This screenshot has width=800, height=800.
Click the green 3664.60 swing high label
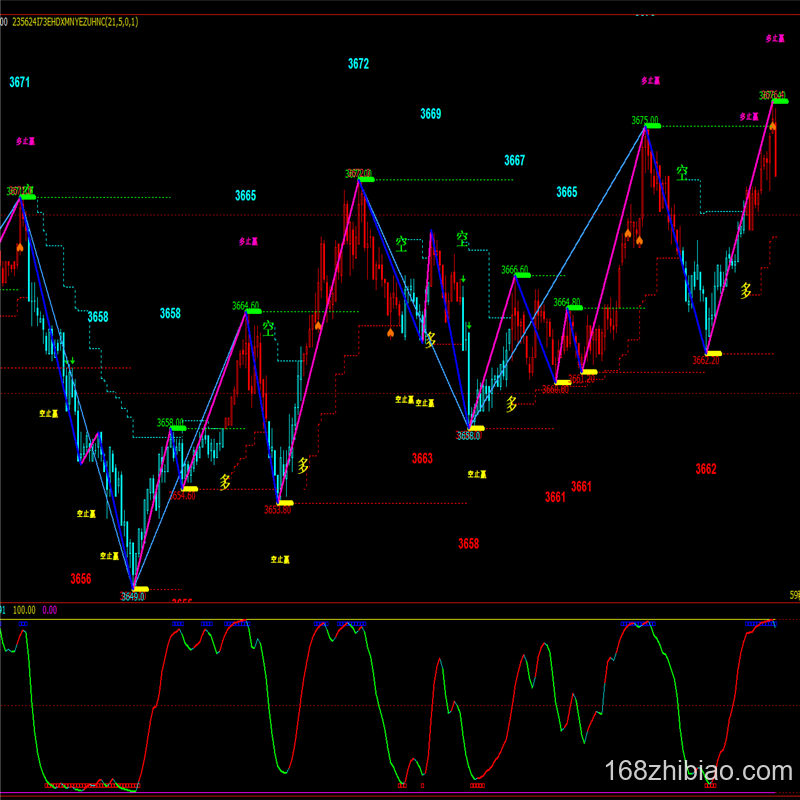click(x=245, y=306)
